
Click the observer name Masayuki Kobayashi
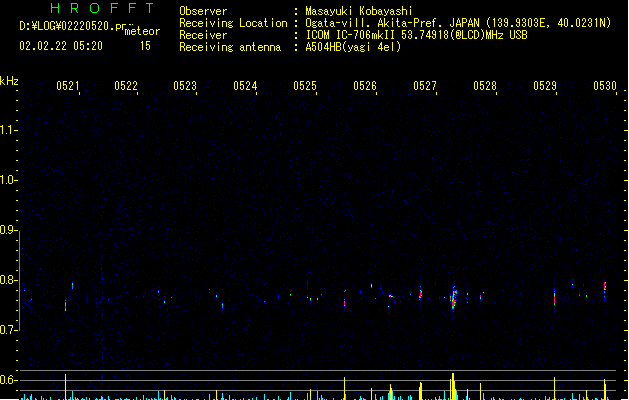359,11
